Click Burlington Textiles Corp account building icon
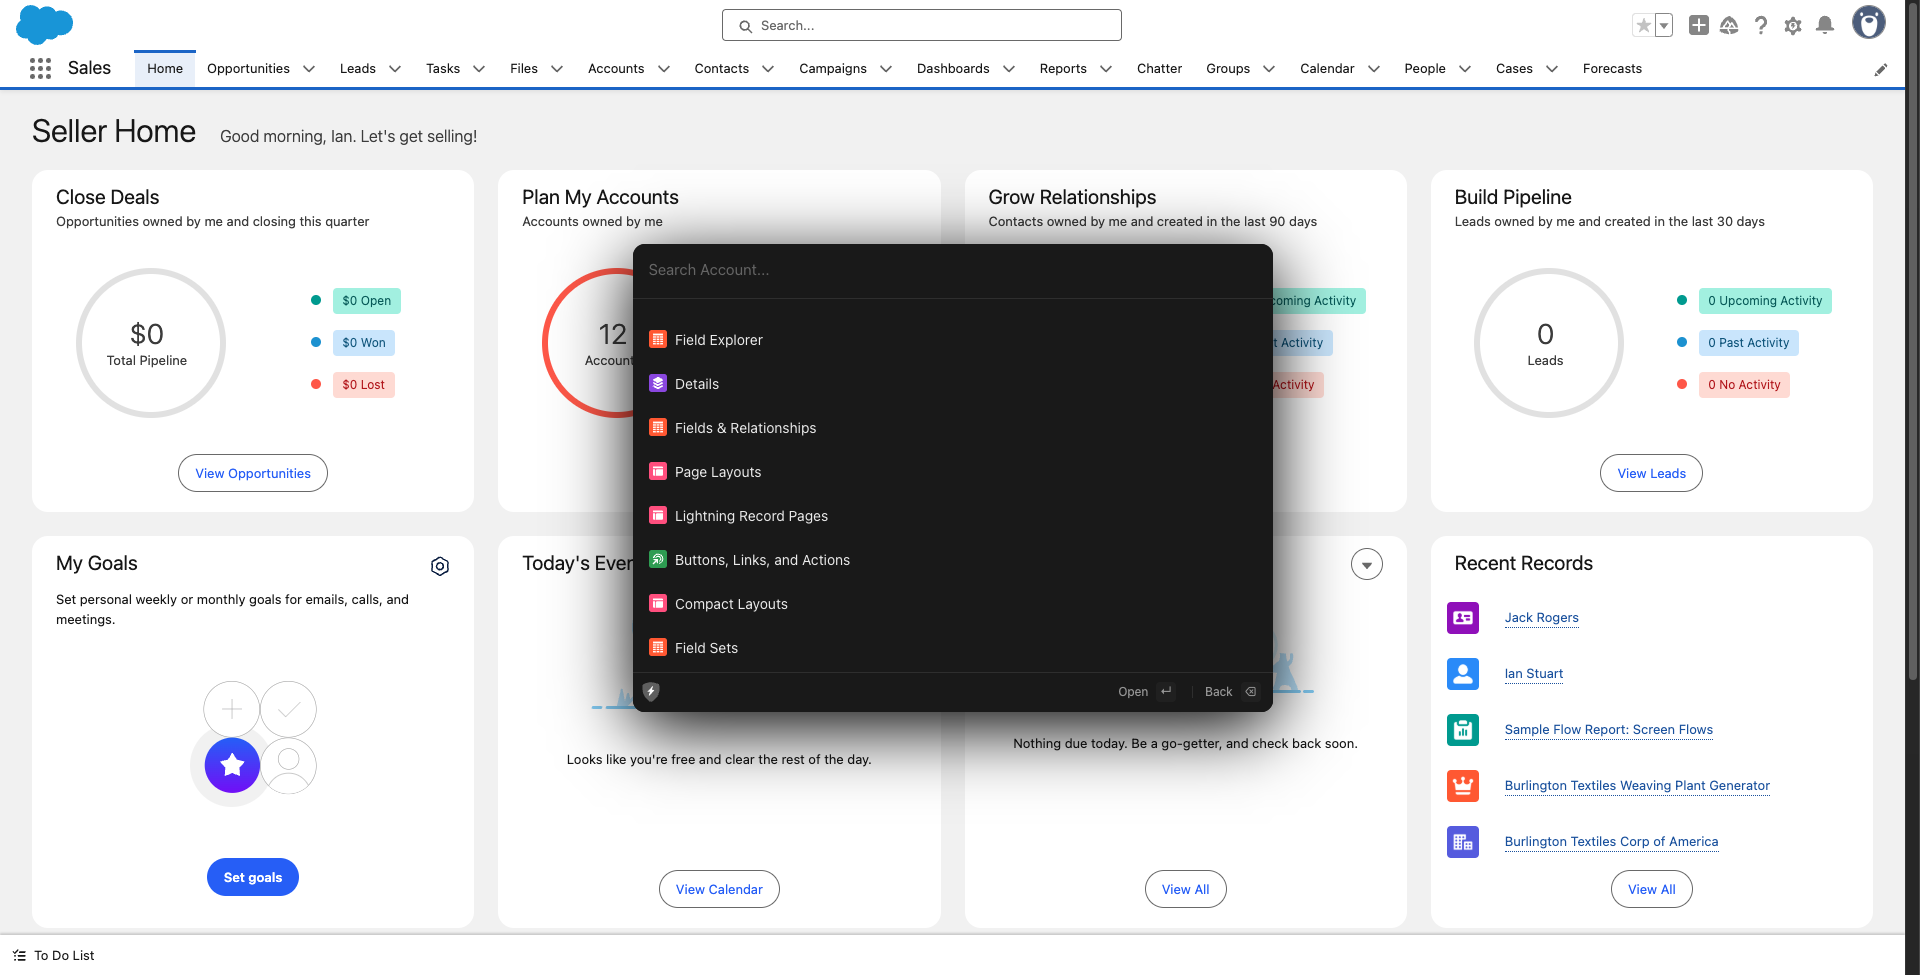1920x975 pixels. 1463,842
